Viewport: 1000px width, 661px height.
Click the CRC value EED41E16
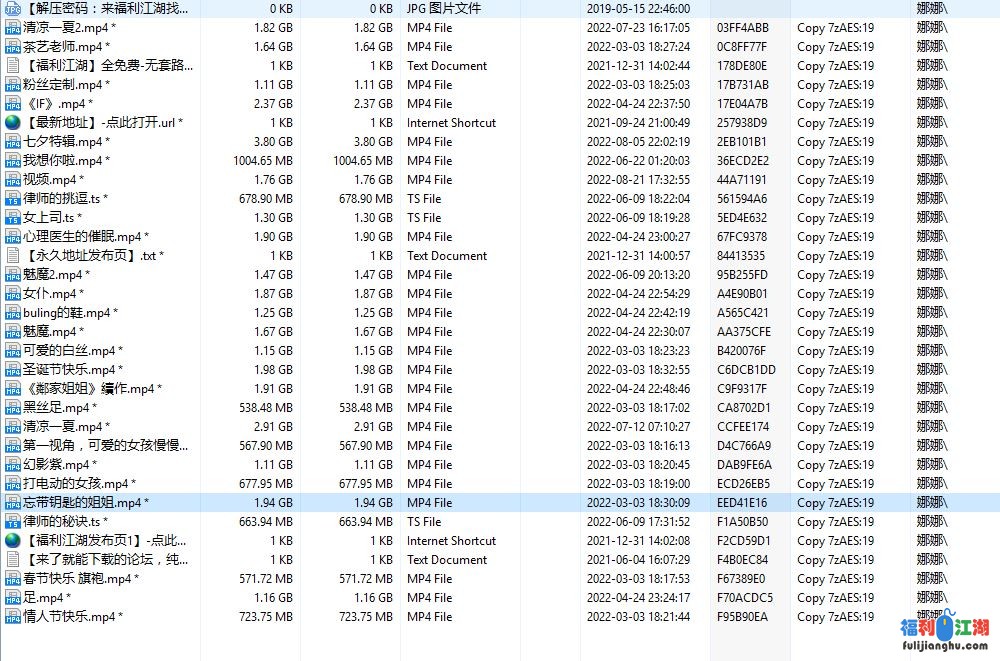(x=742, y=503)
